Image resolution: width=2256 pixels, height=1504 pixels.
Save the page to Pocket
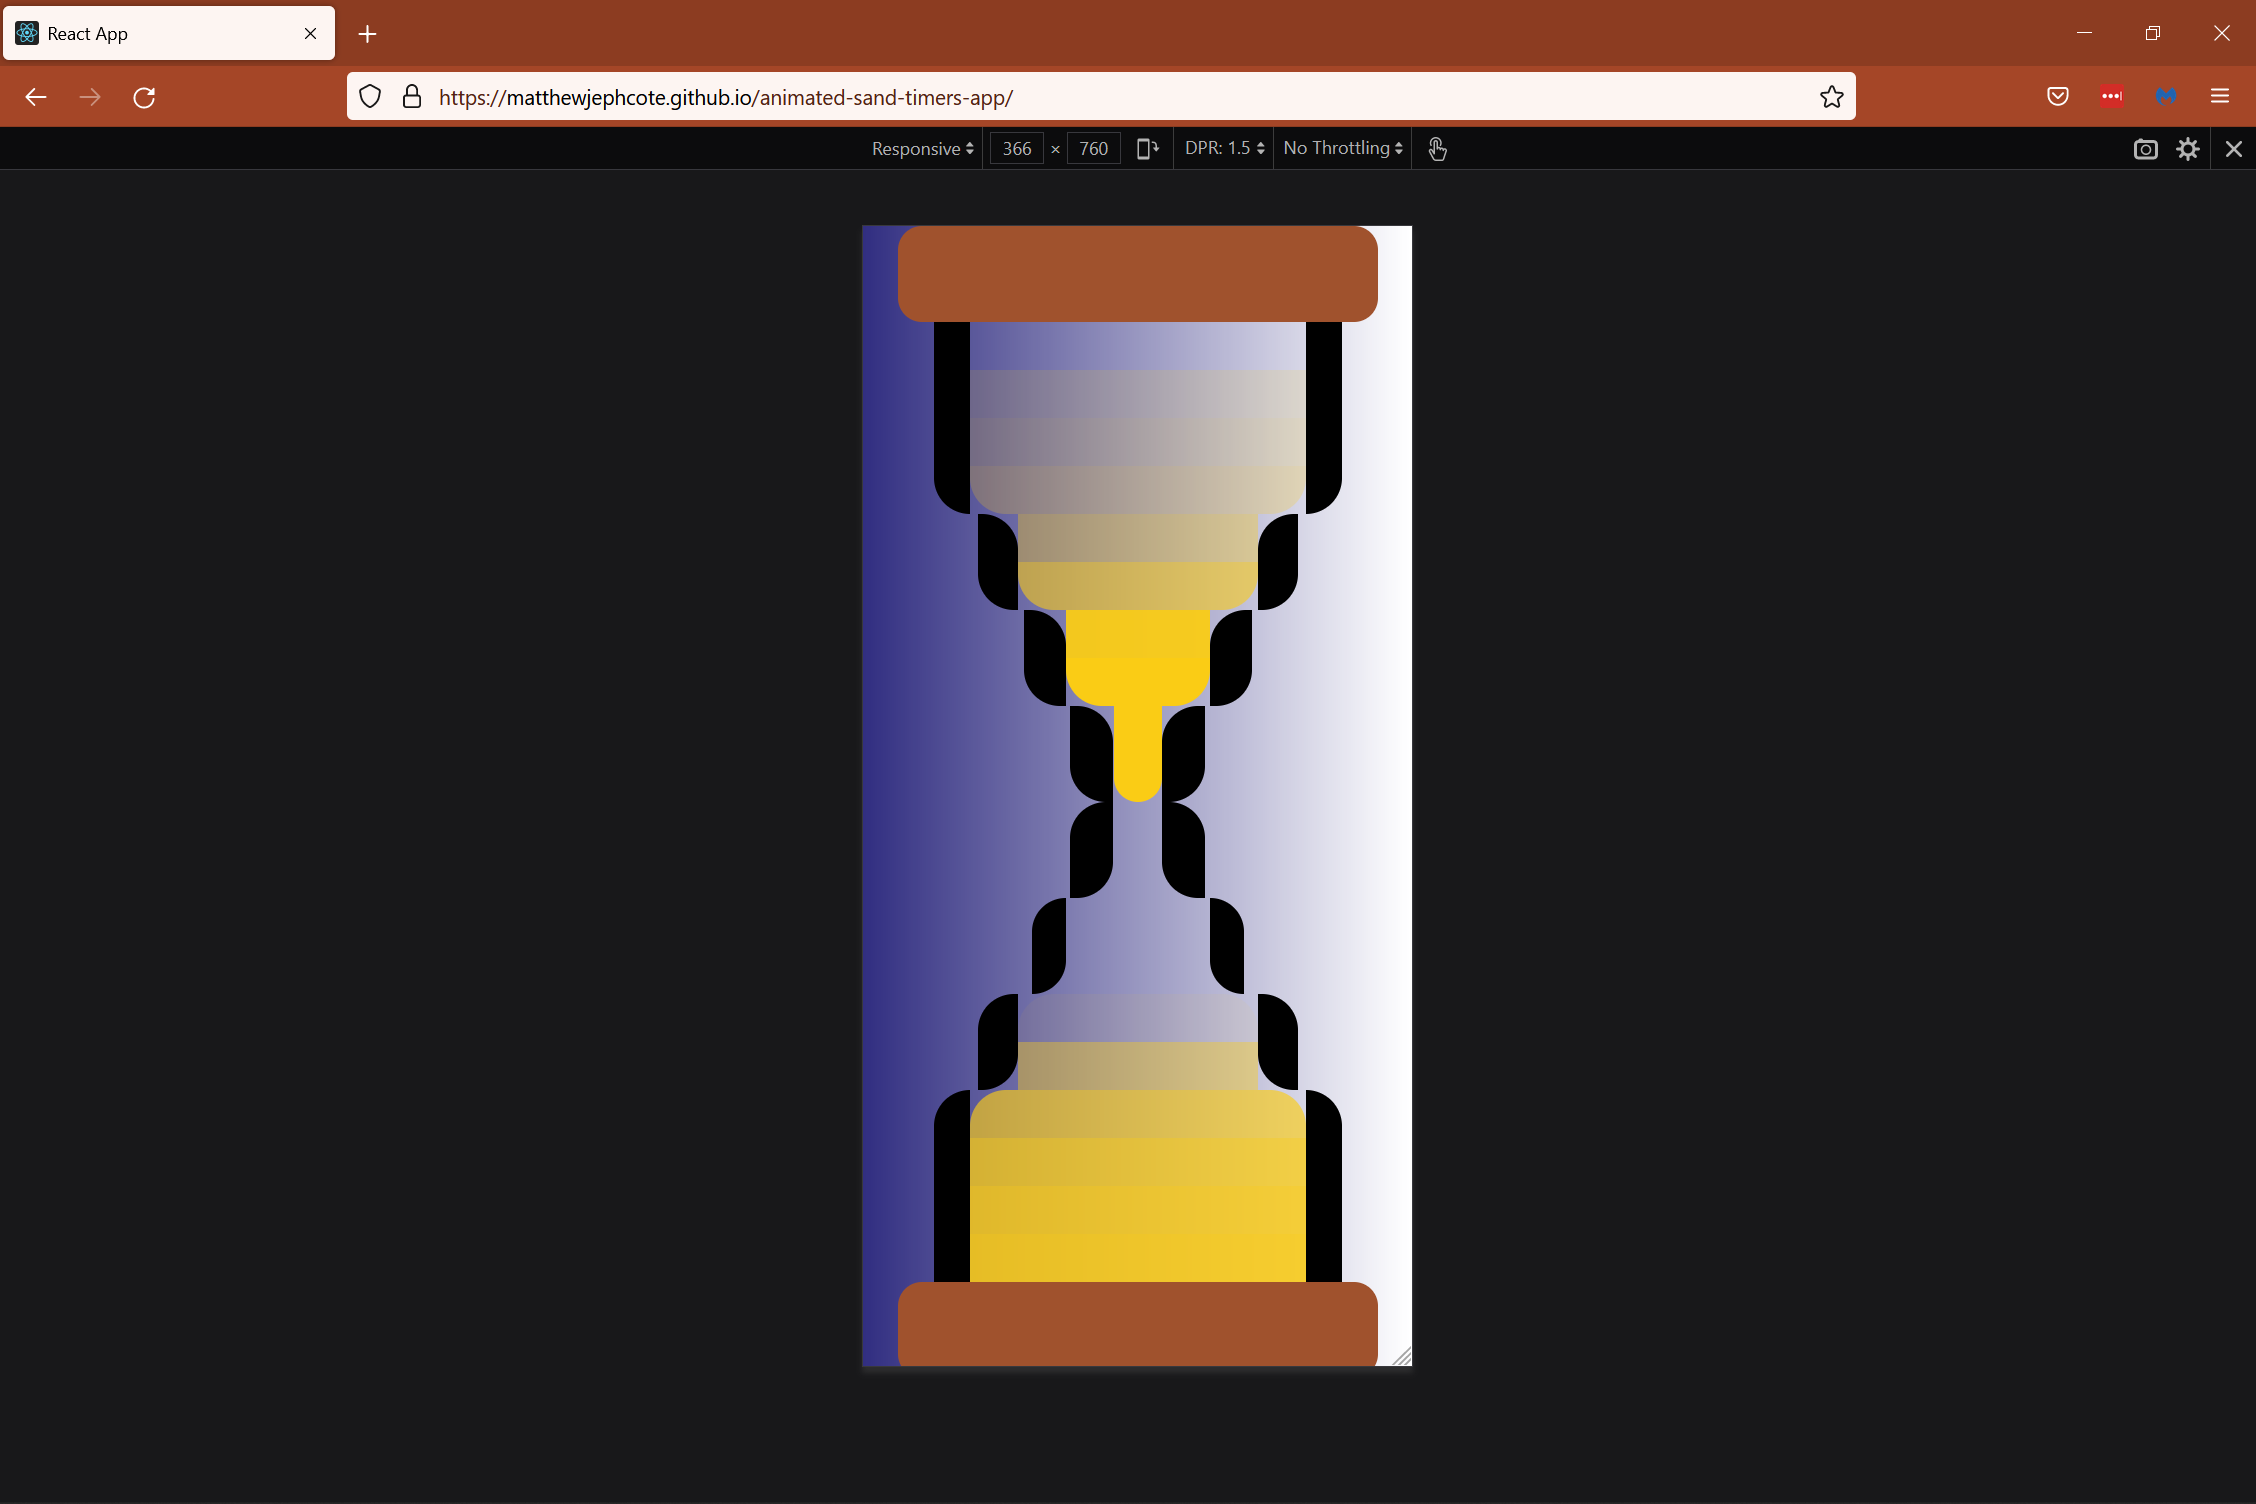coord(2056,96)
